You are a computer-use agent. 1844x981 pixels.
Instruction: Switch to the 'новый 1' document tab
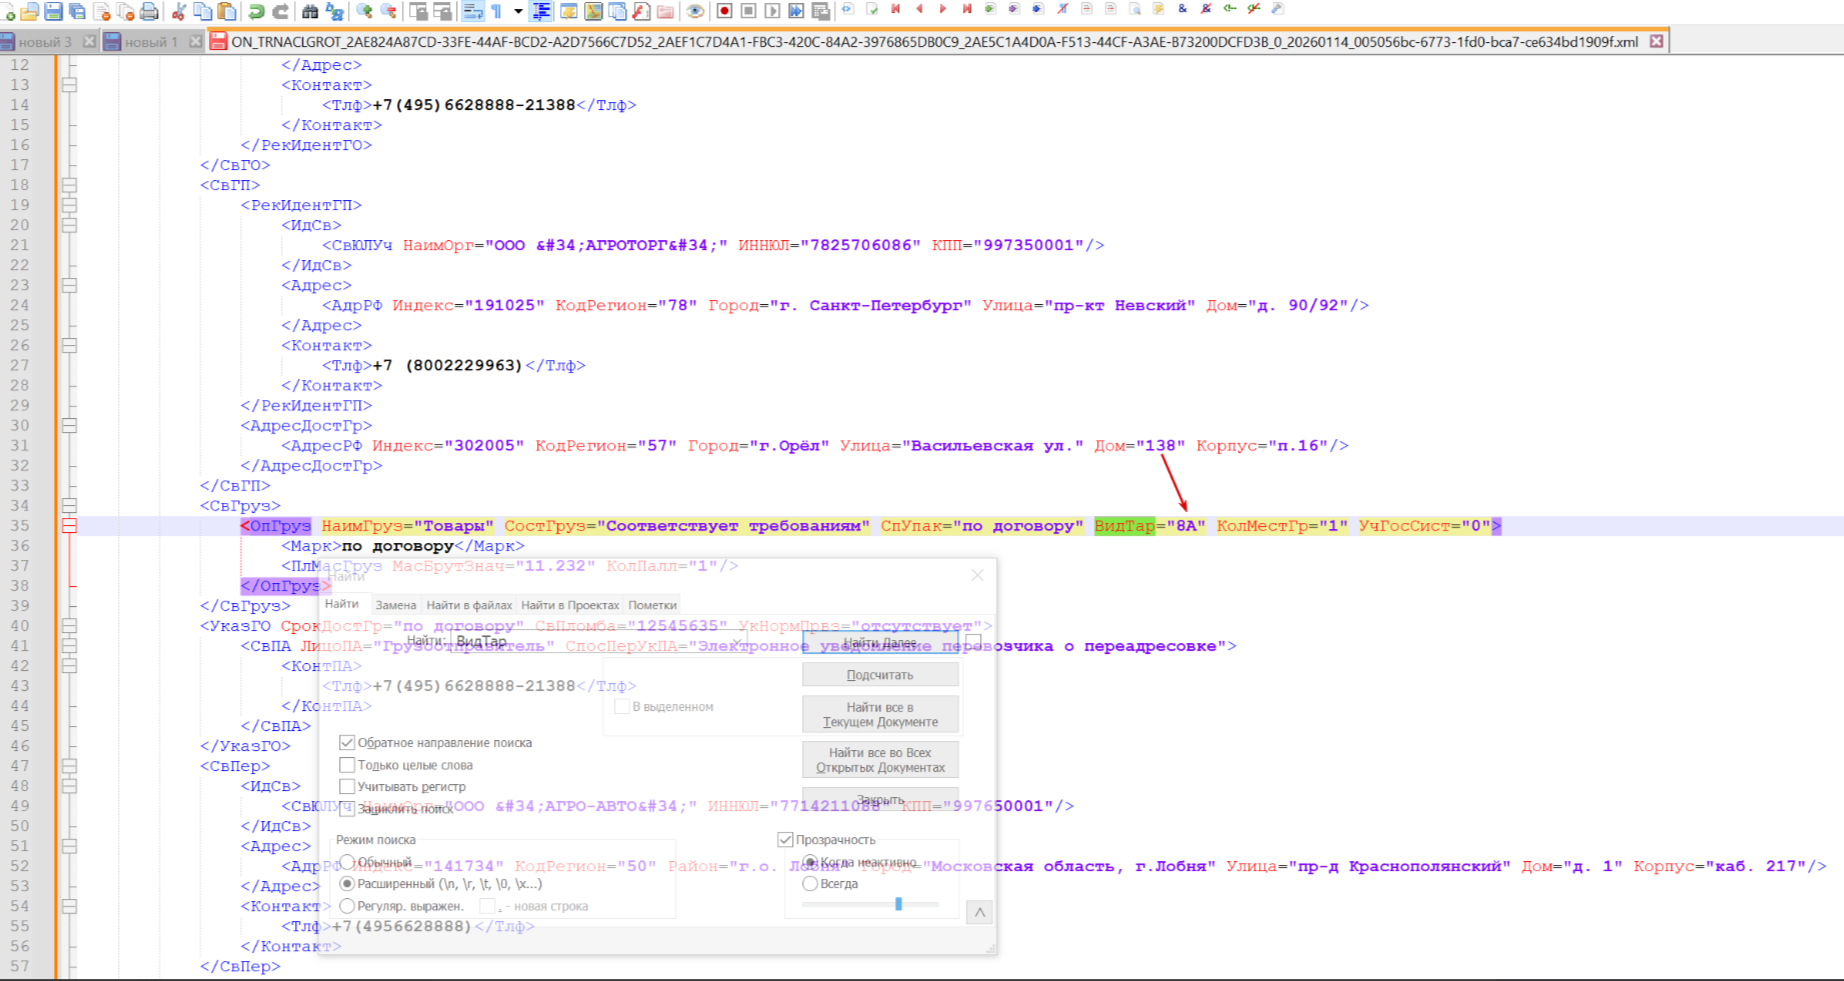[151, 42]
